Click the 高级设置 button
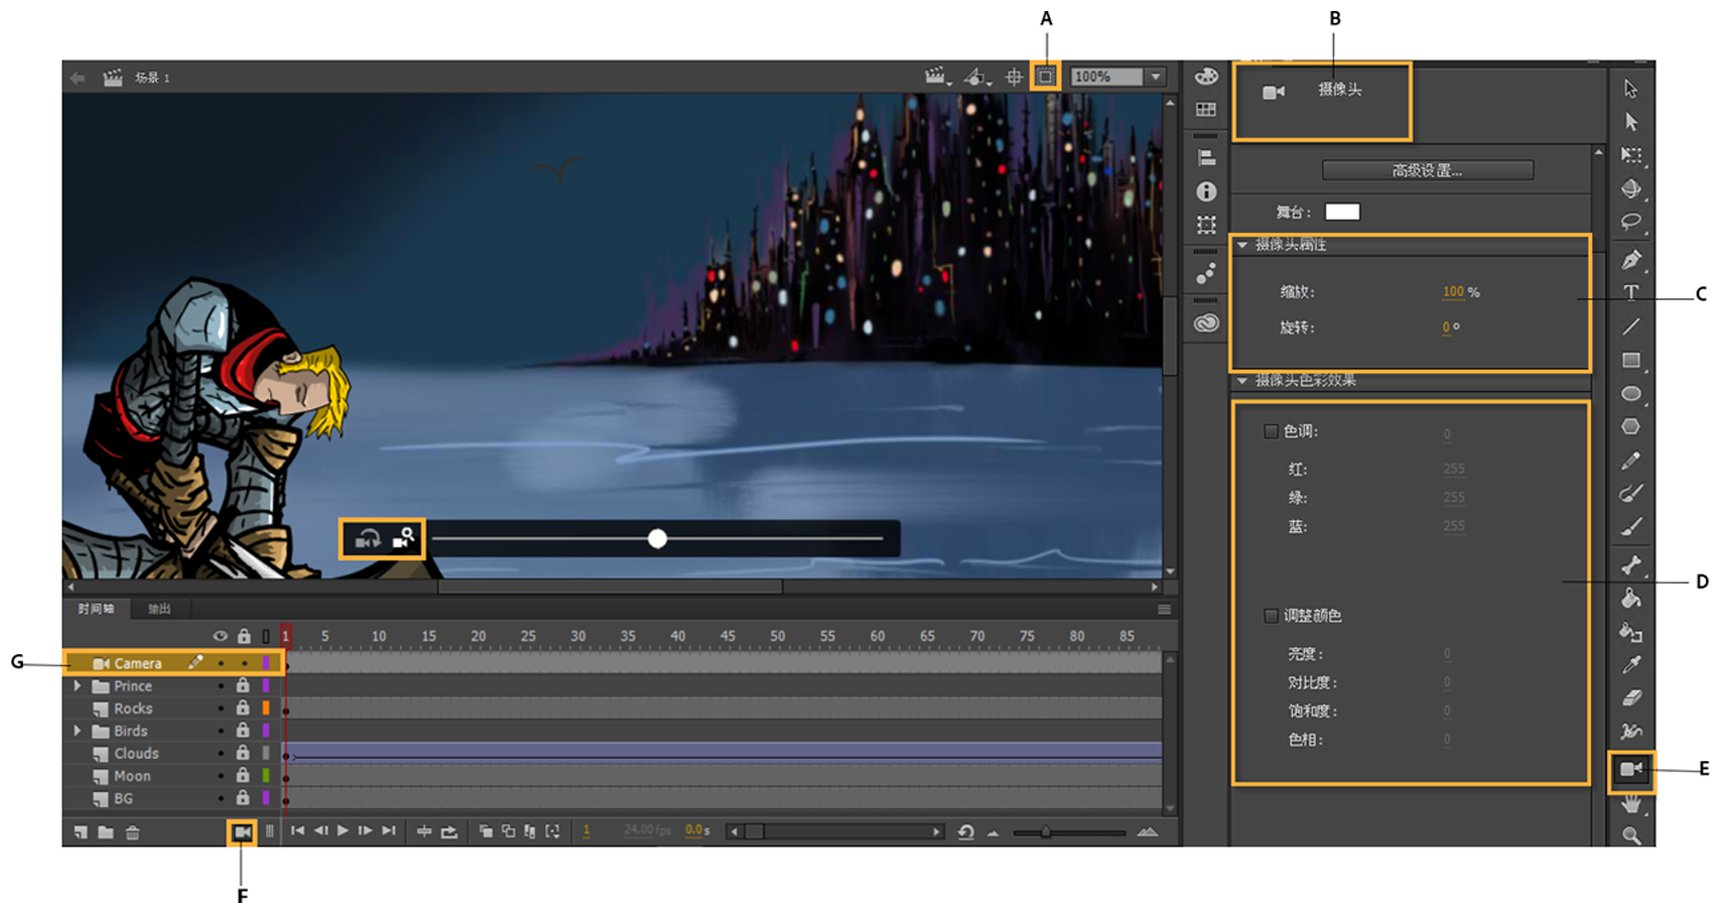The image size is (1720, 910). coord(1427,171)
